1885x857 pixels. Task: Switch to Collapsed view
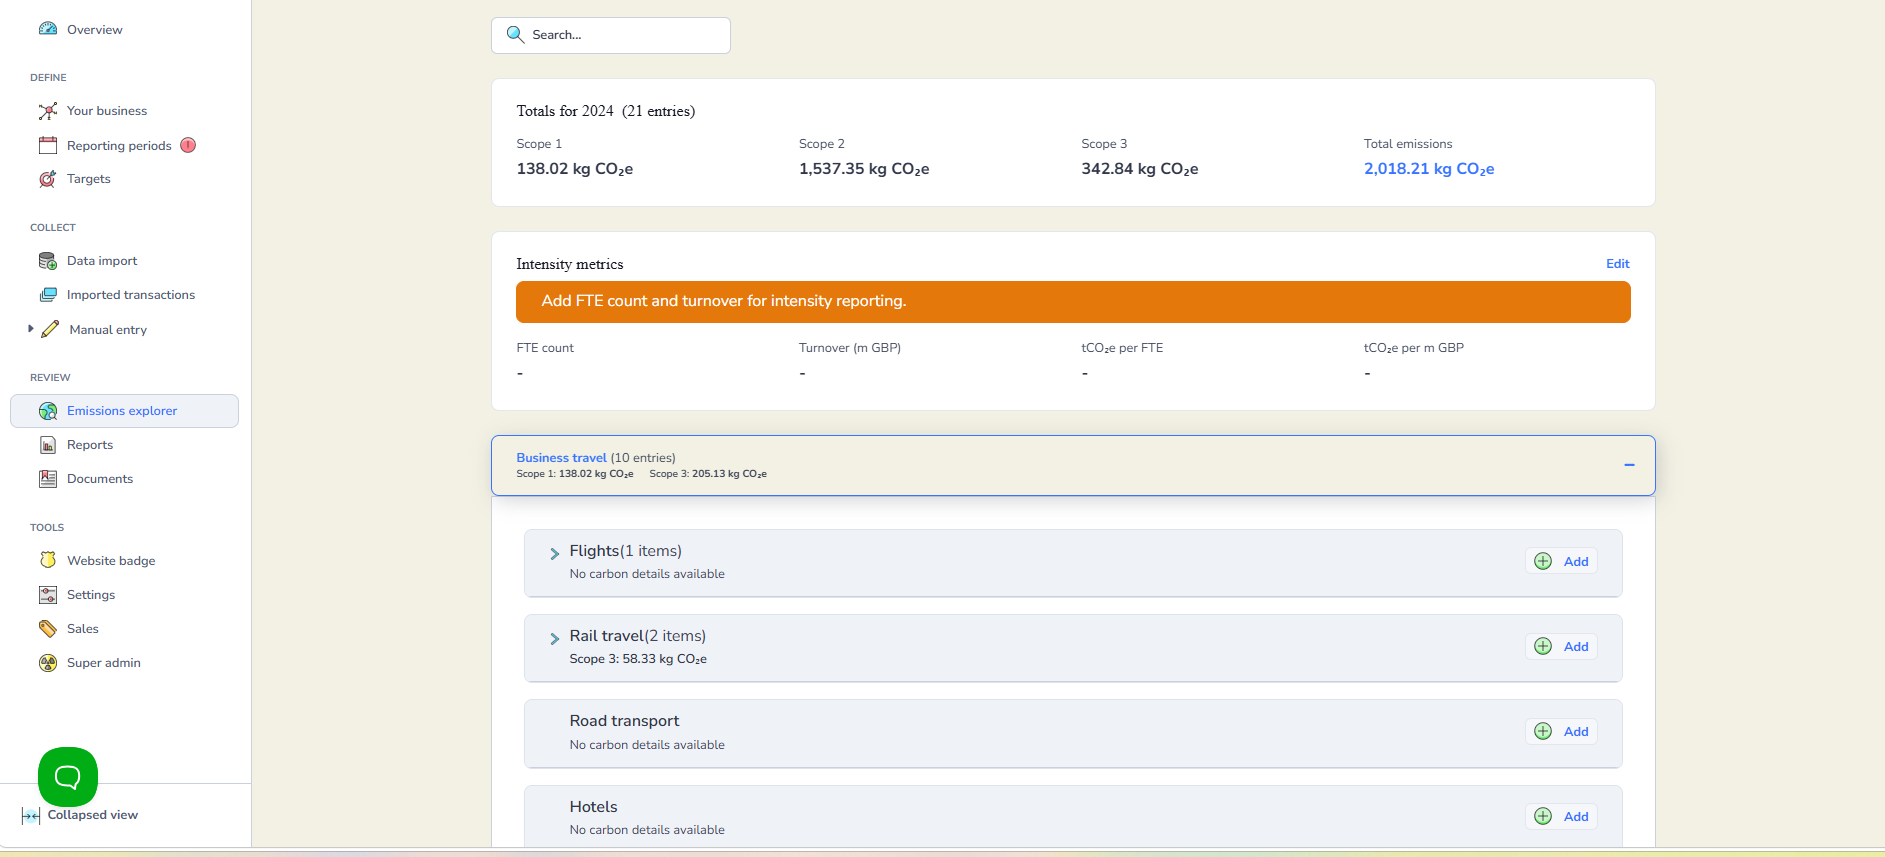coord(93,815)
